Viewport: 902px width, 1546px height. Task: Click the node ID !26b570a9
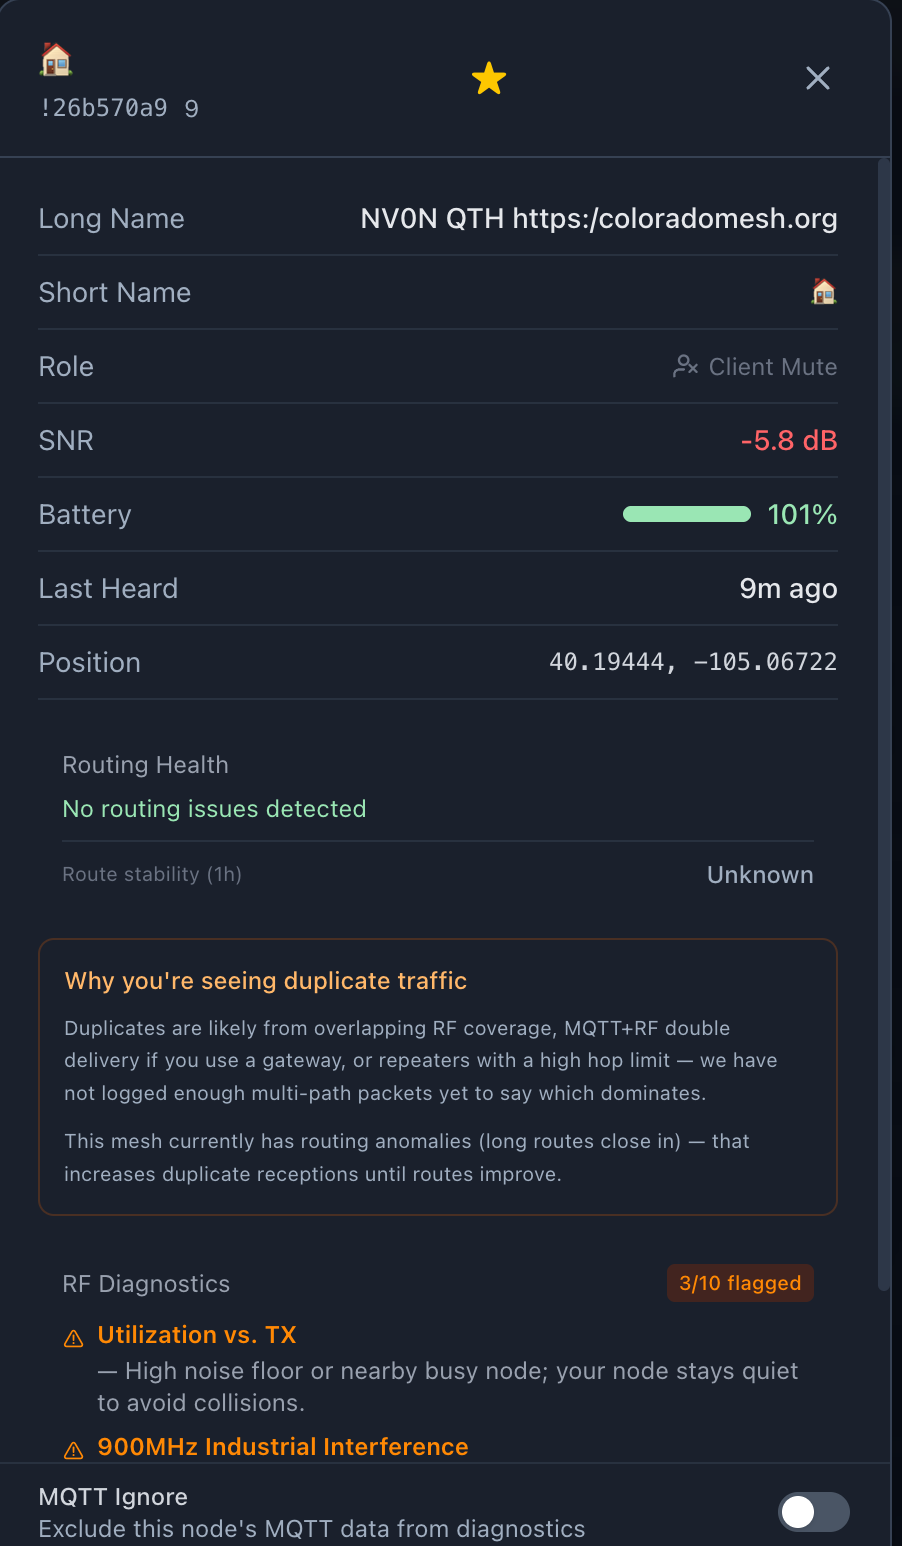pyautogui.click(x=103, y=108)
